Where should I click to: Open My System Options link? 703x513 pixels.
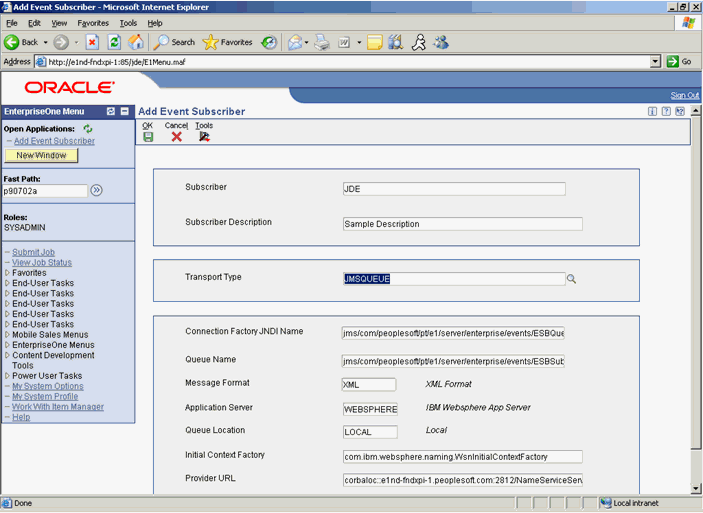[48, 386]
